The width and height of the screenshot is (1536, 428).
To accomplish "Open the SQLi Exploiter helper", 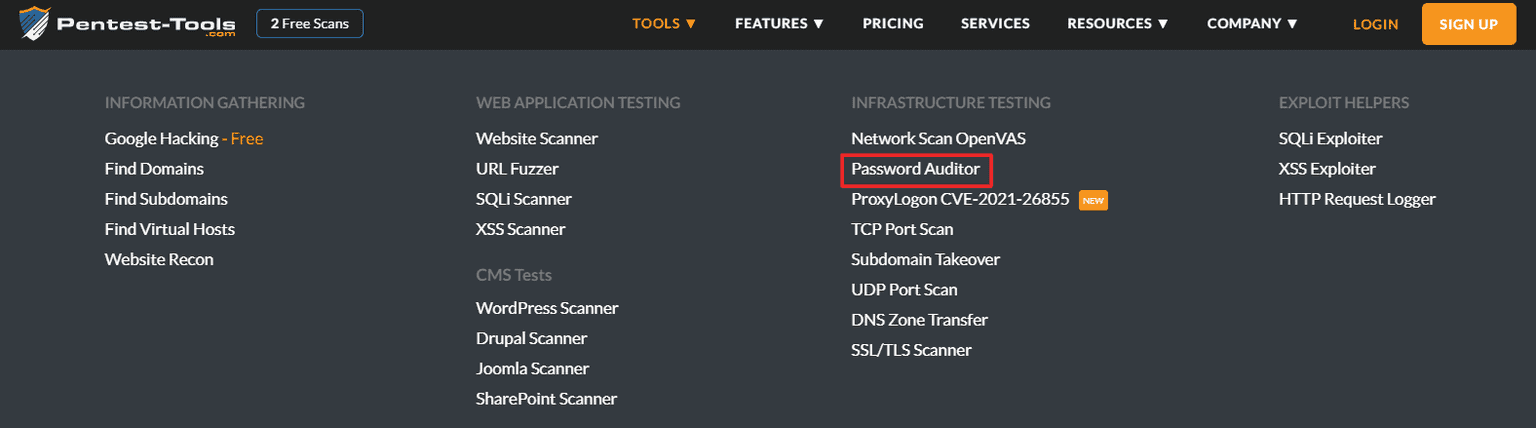I will coord(1330,139).
